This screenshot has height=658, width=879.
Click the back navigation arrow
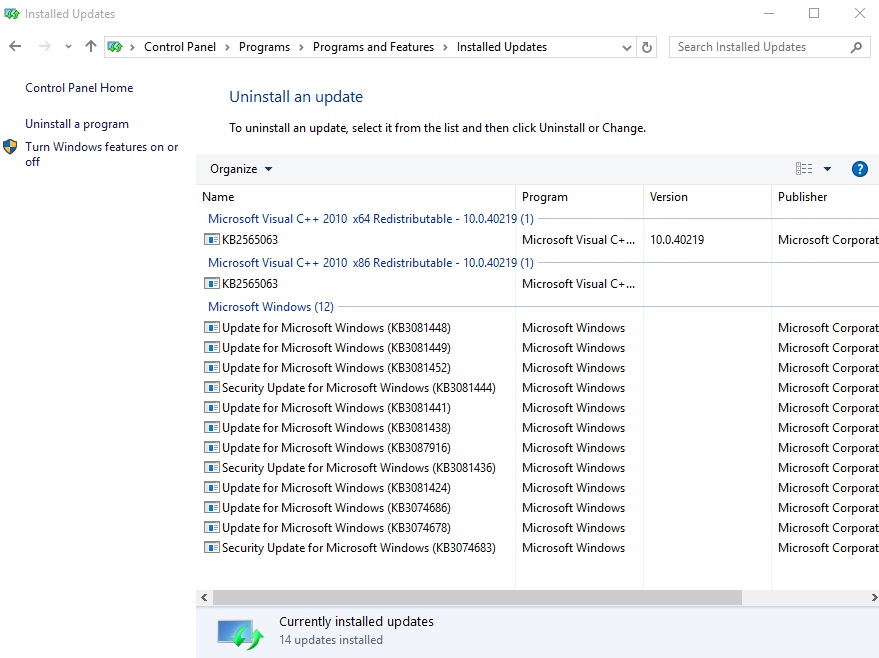tap(15, 46)
